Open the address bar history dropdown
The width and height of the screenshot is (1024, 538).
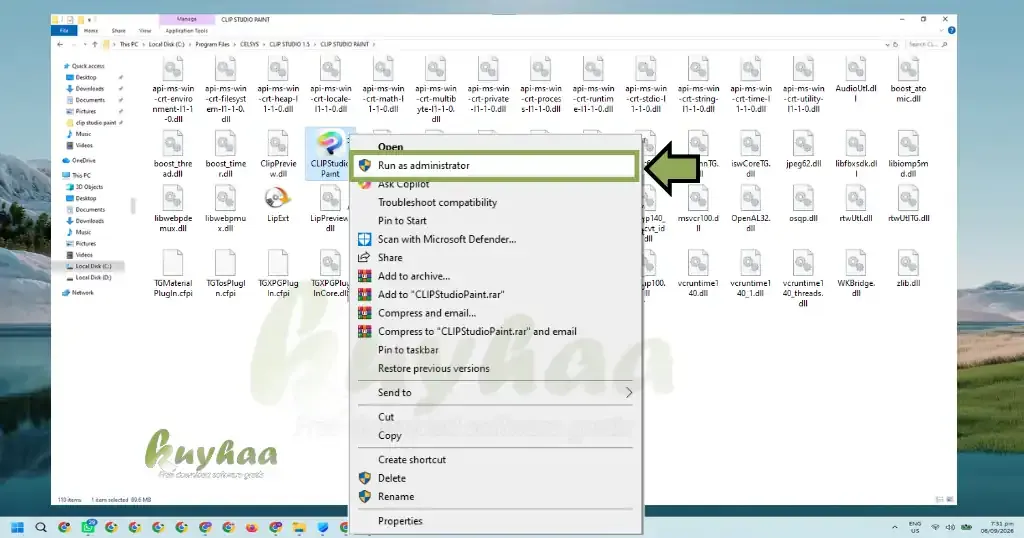(887, 44)
